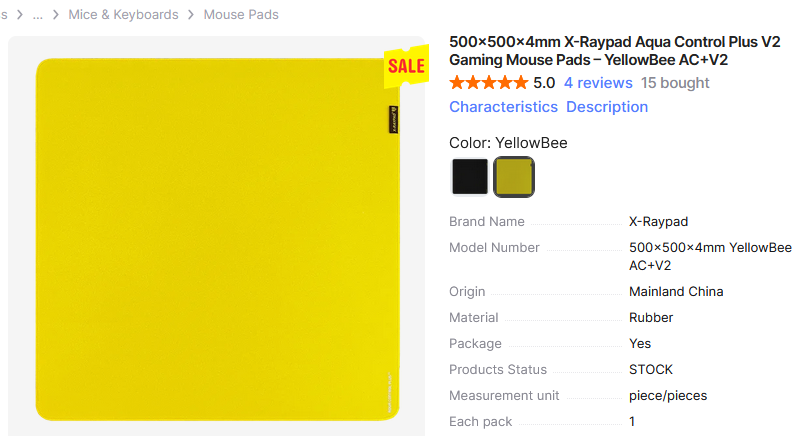Screen dimensions: 793x436
Task: Click the 'Each pack' label
Action: 480,421
